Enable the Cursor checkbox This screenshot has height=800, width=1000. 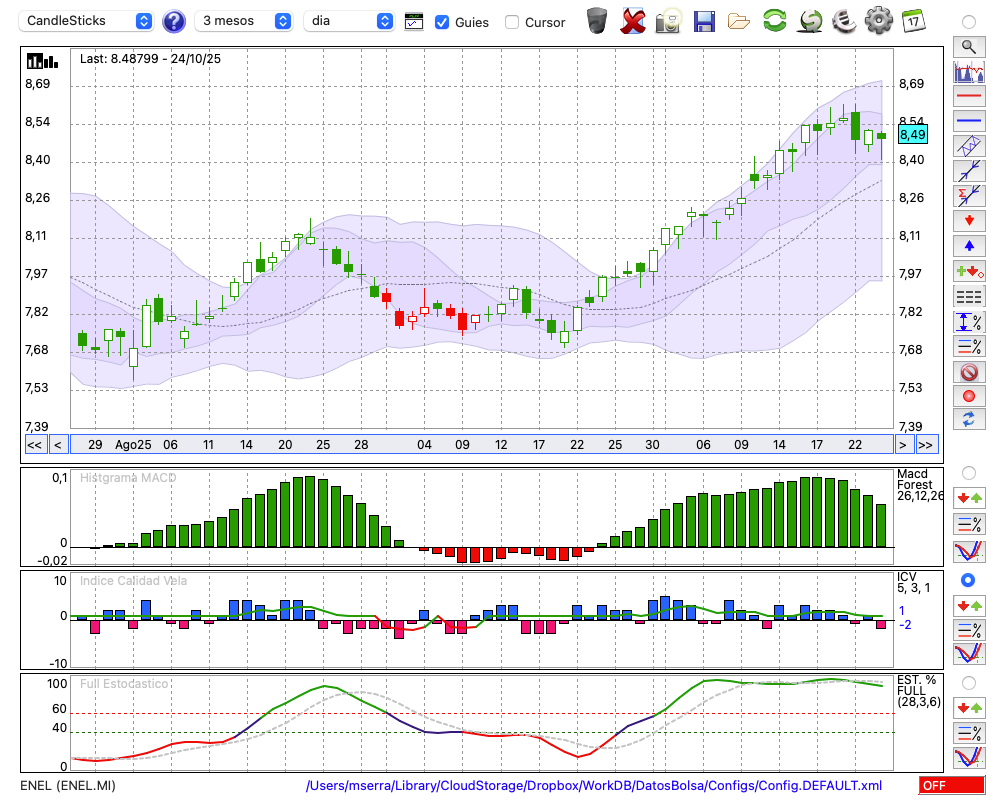(512, 22)
